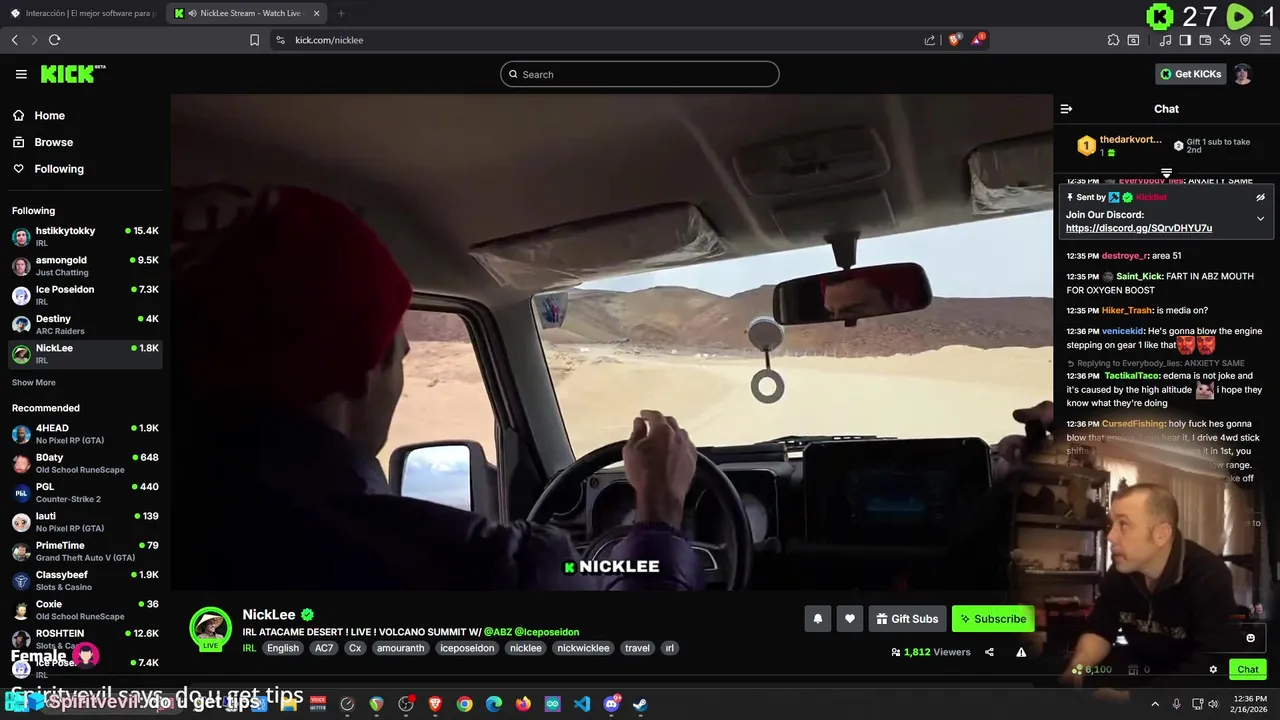
Task: Open Destiny channel in sidebar
Action: 85,324
